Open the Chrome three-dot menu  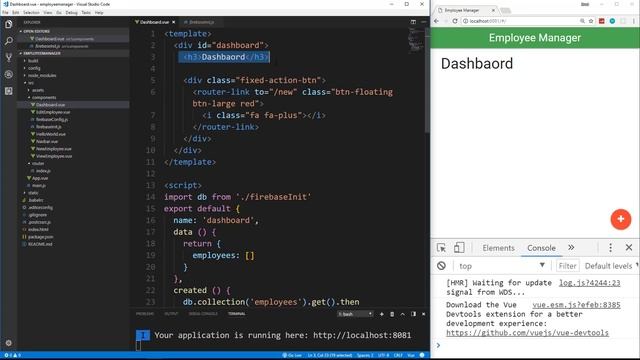(634, 21)
